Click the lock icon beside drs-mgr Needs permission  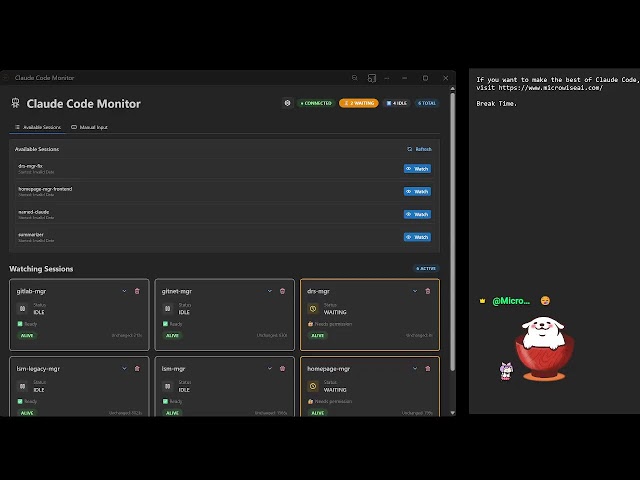tap(310, 324)
